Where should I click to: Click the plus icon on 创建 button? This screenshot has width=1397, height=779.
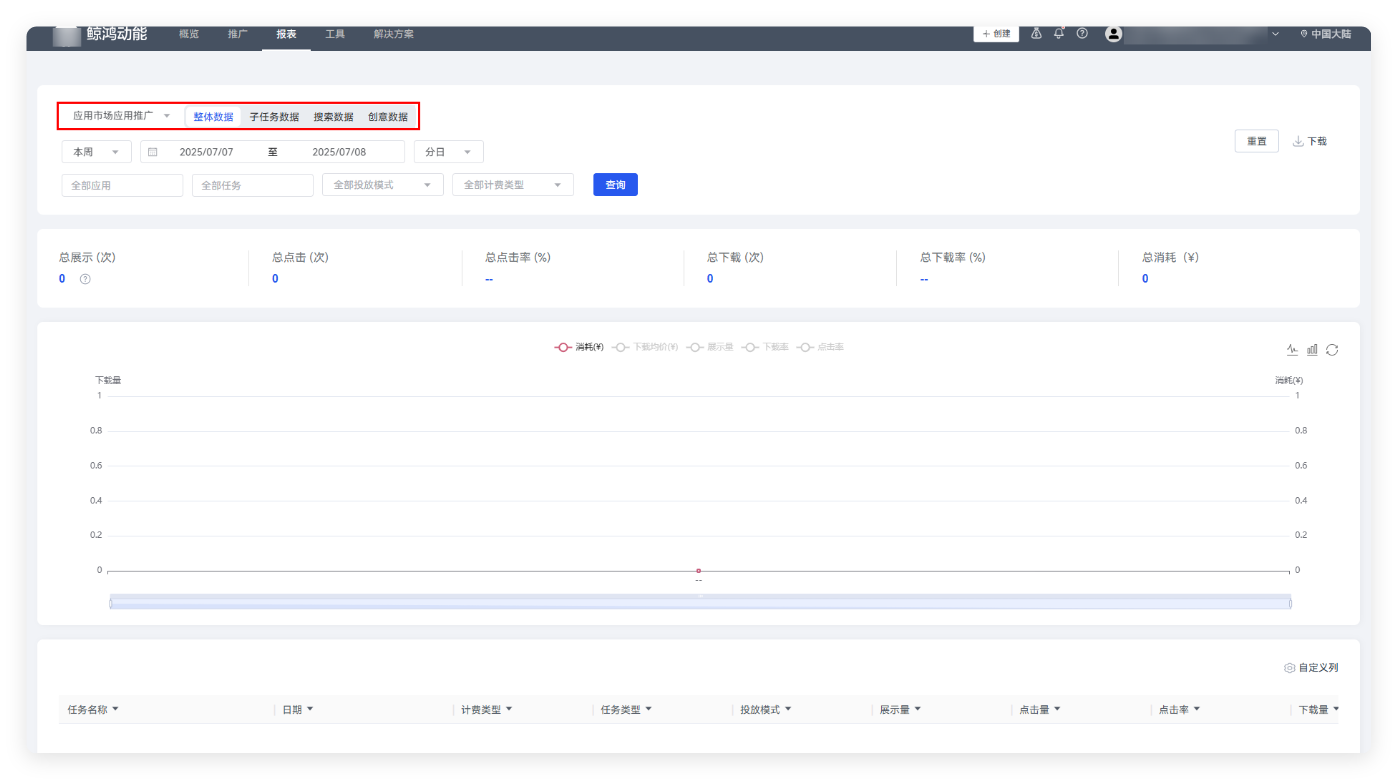(x=986, y=34)
